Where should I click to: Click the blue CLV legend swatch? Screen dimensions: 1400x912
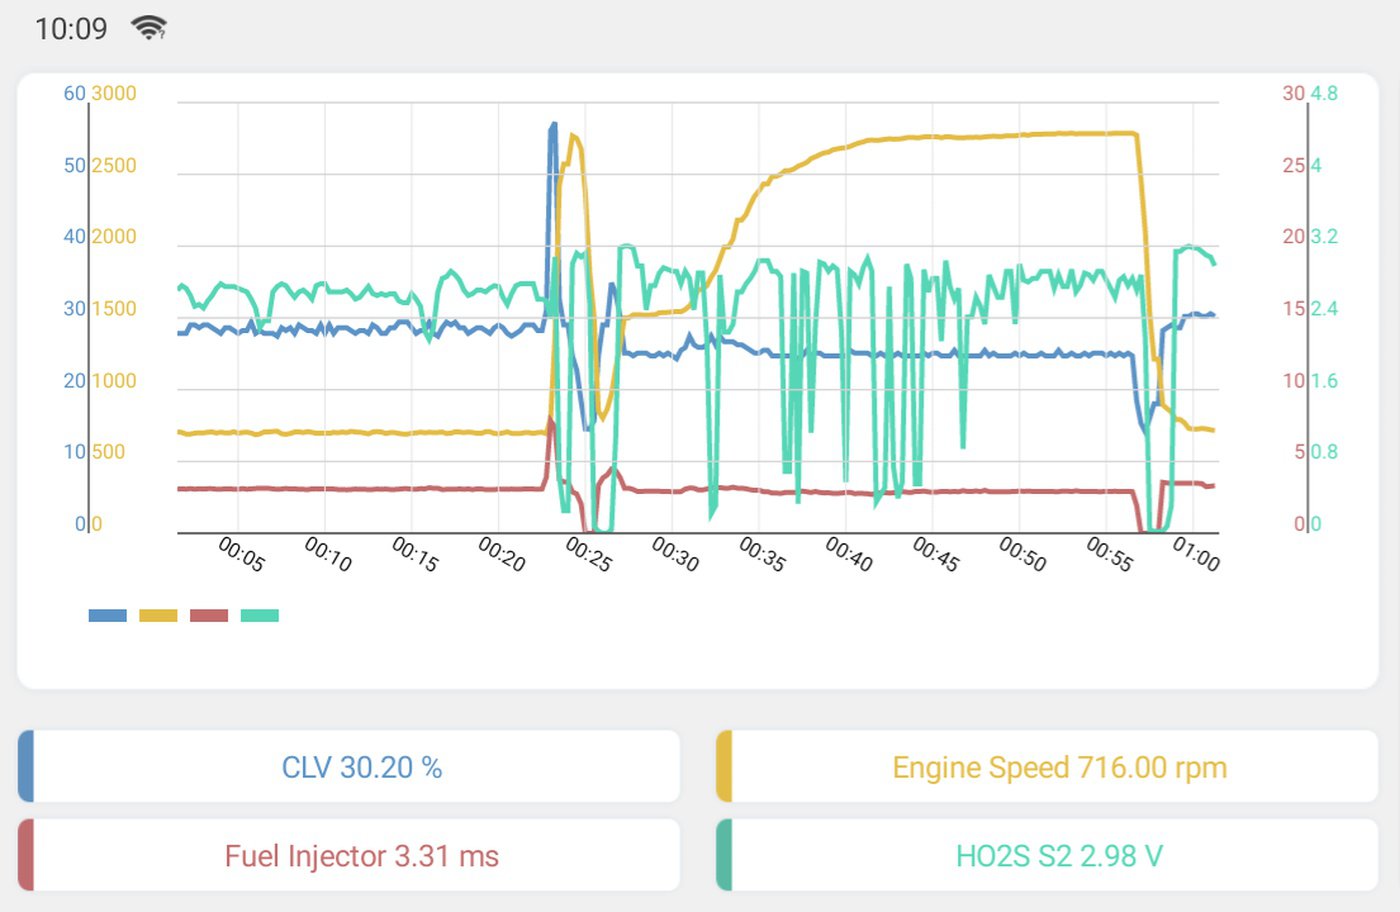[x=107, y=615]
